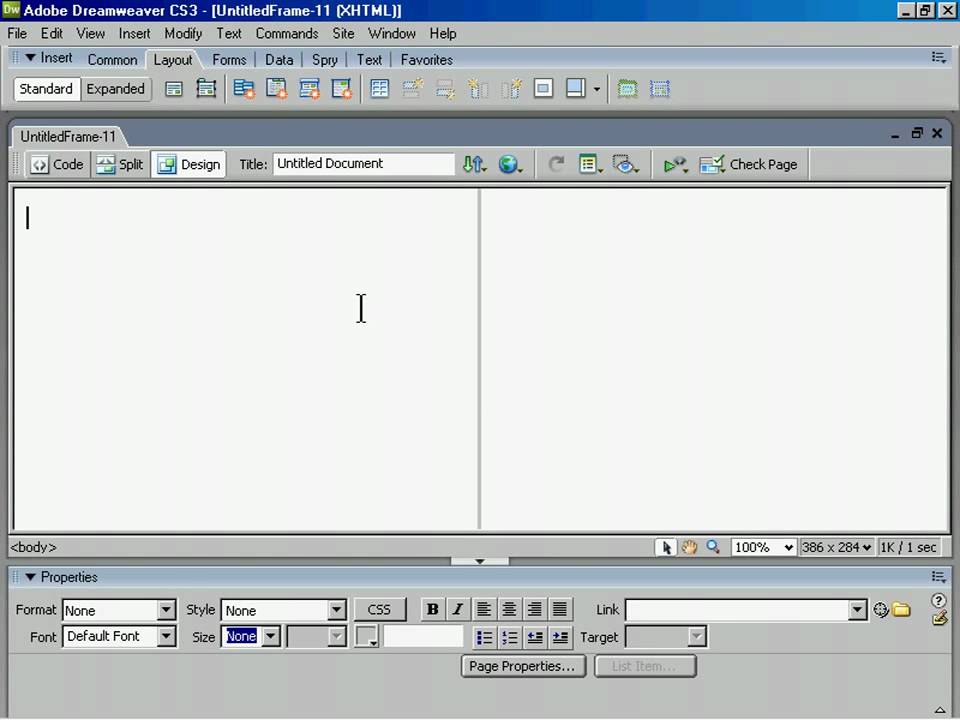Click the Point to File target icon
Image resolution: width=960 pixels, height=720 pixels.
(880, 610)
